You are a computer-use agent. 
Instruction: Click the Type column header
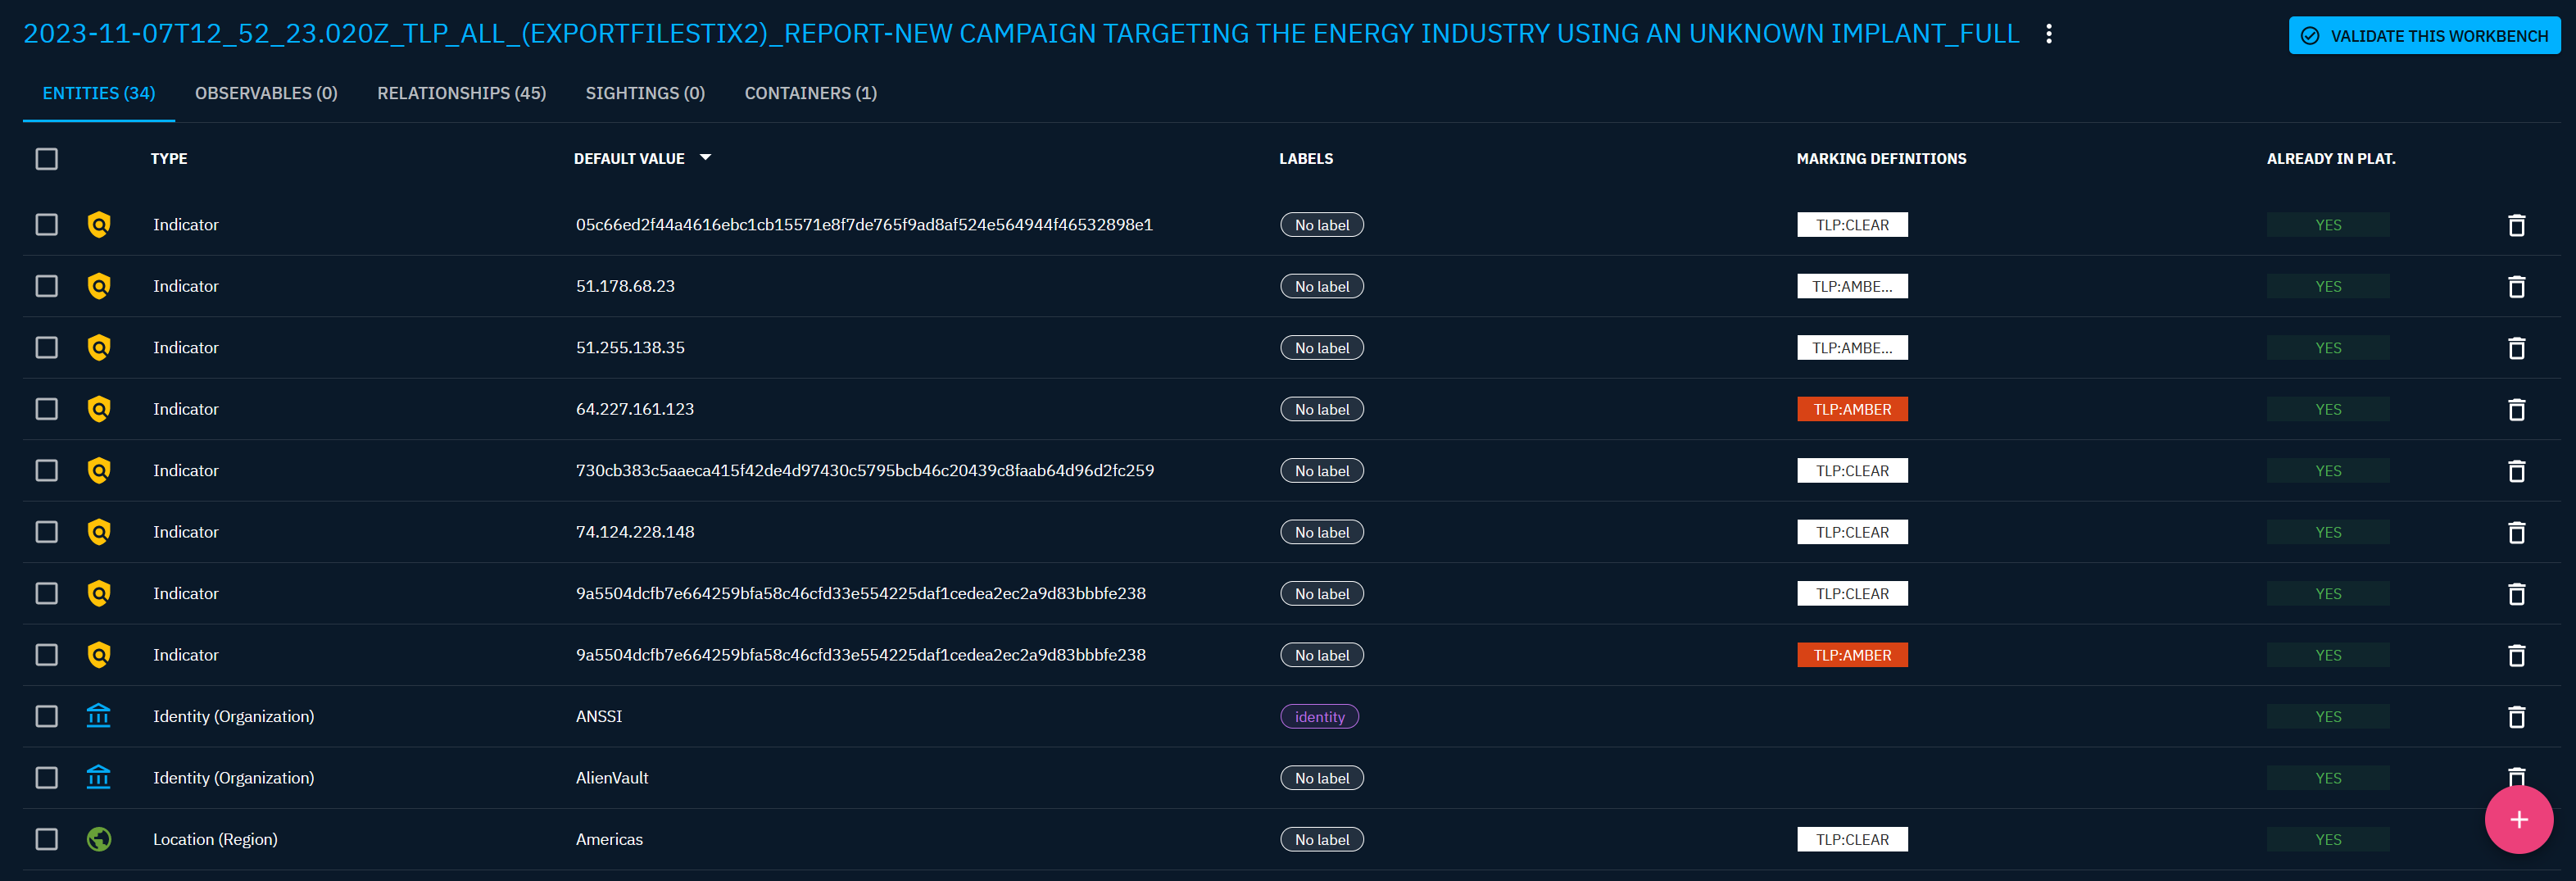(x=169, y=159)
